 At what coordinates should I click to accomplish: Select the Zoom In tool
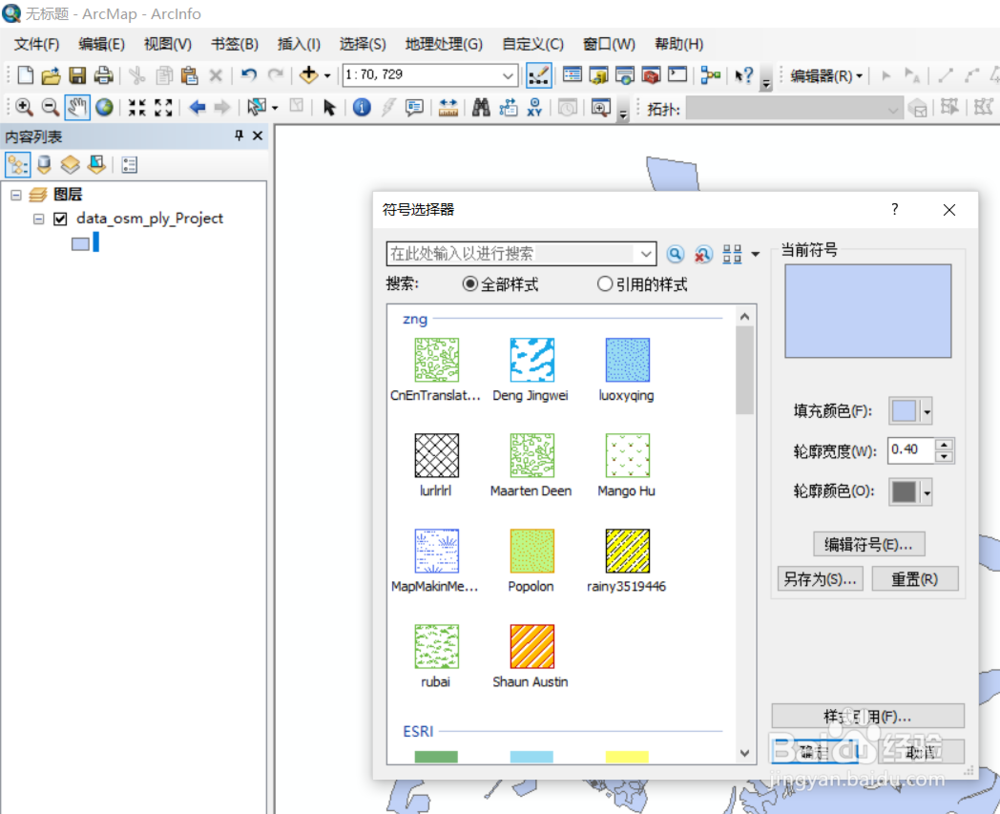(24, 107)
